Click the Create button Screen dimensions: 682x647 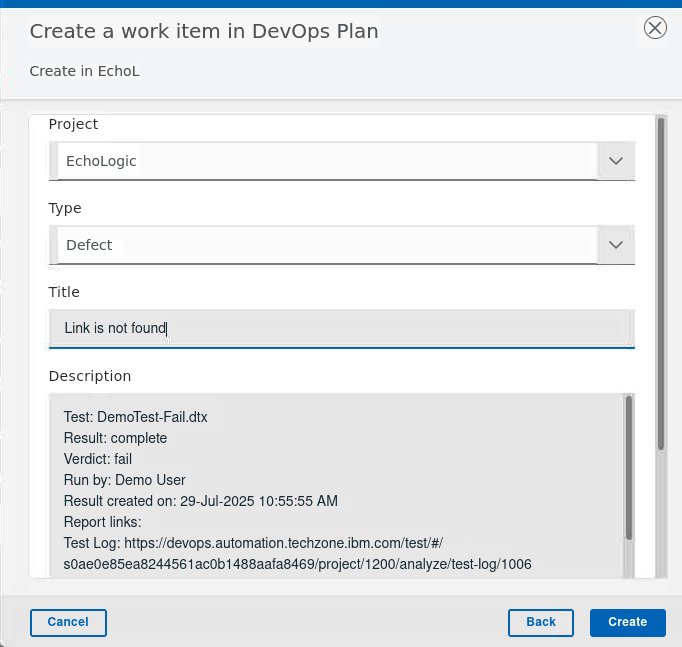point(628,623)
